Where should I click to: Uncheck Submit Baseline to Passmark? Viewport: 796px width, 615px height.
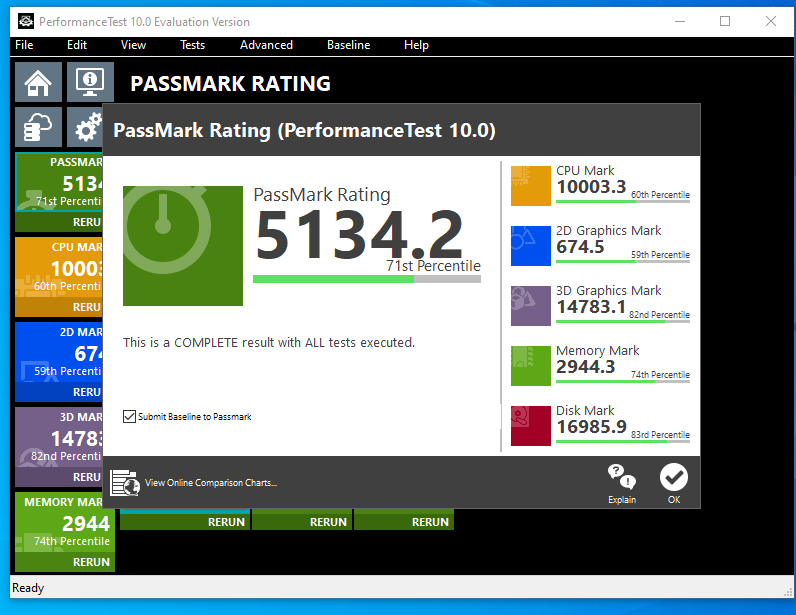(x=129, y=416)
